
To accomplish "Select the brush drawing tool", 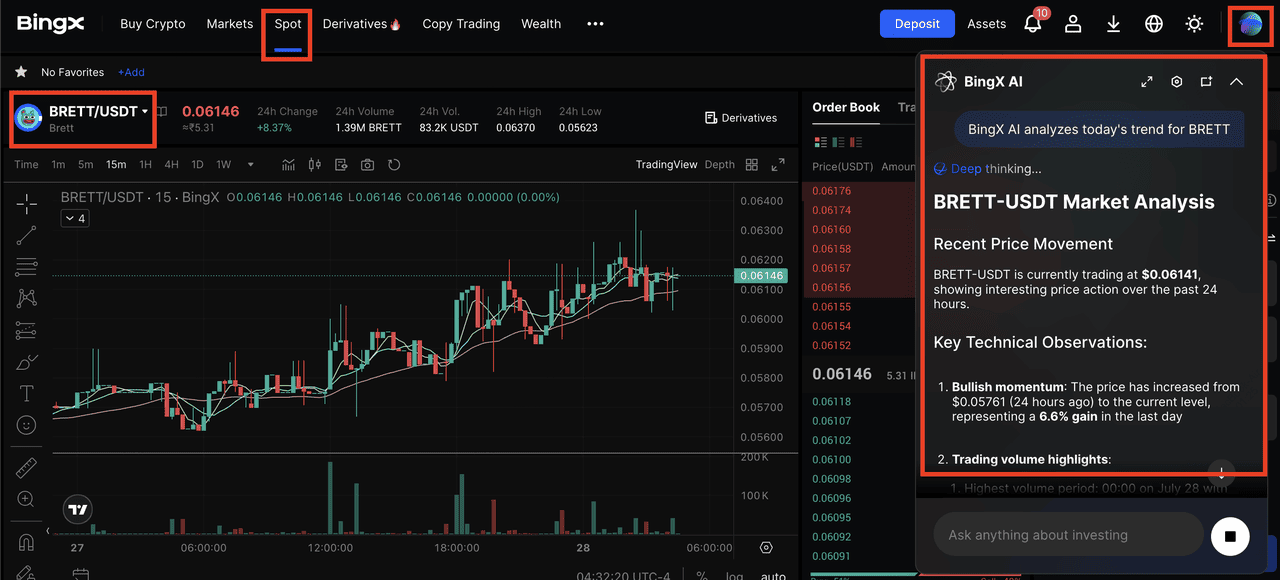I will pos(27,362).
